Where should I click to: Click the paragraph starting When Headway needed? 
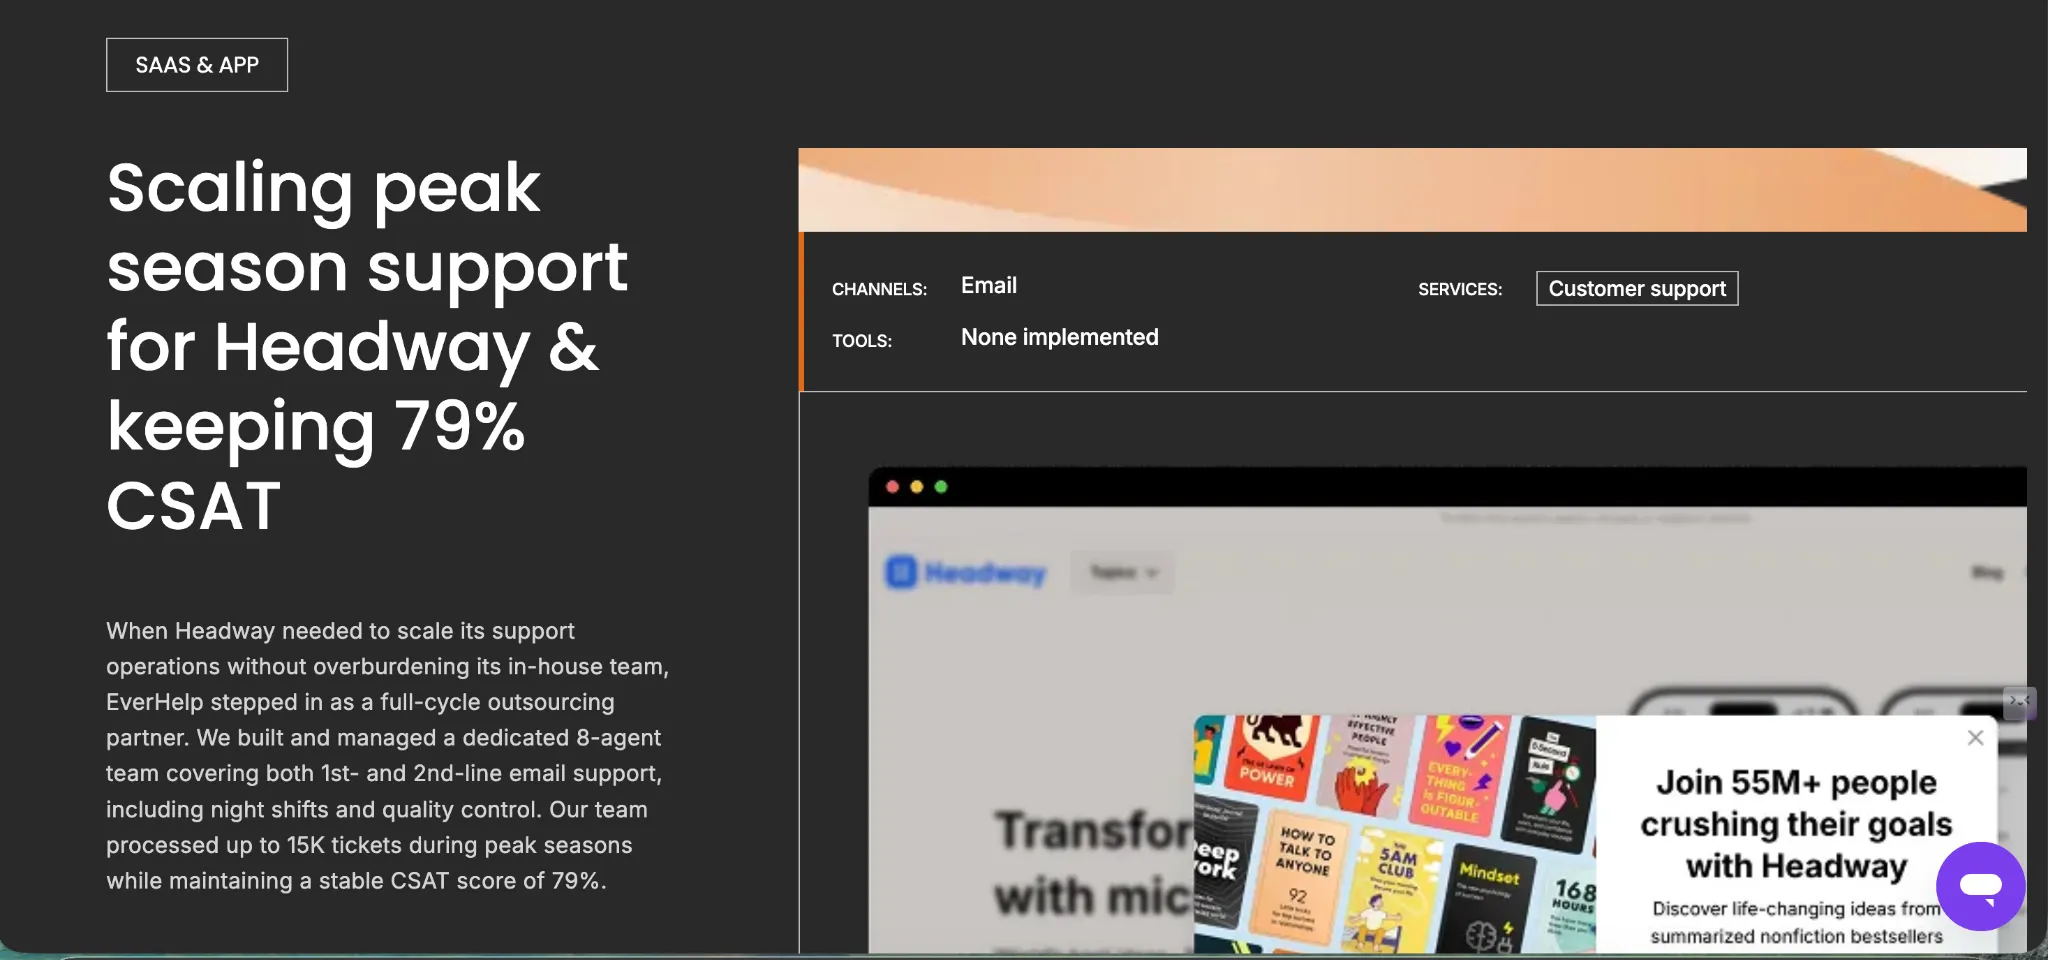[x=388, y=756]
